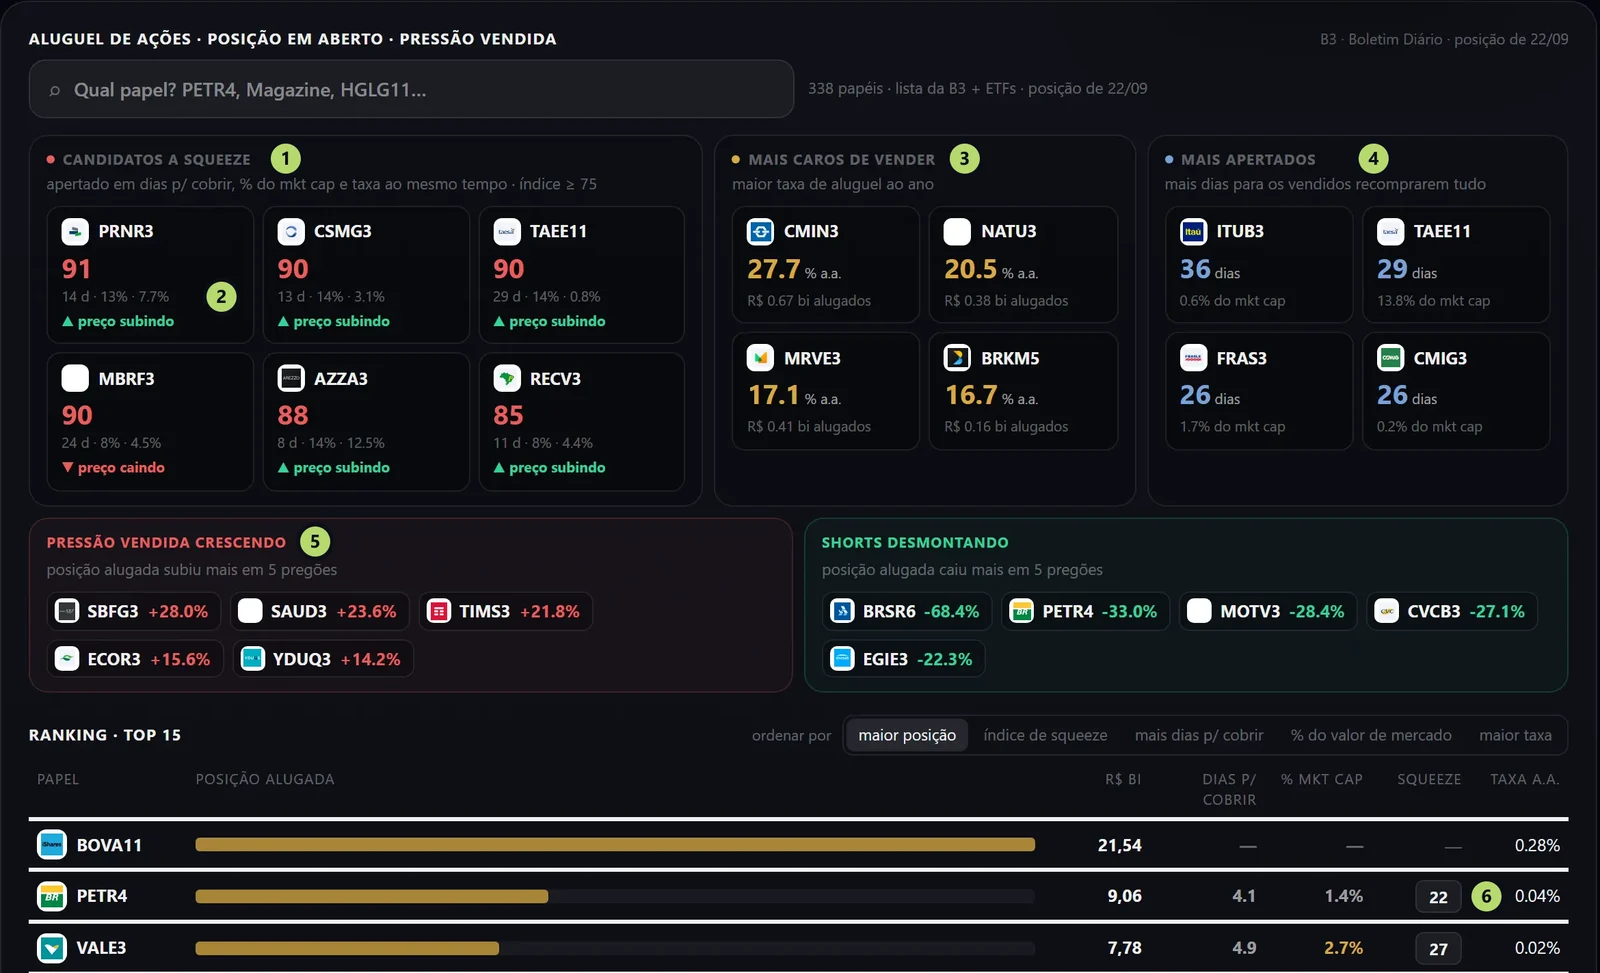1600x973 pixels.
Task: Sort by % do valor de mercado
Action: click(1371, 736)
